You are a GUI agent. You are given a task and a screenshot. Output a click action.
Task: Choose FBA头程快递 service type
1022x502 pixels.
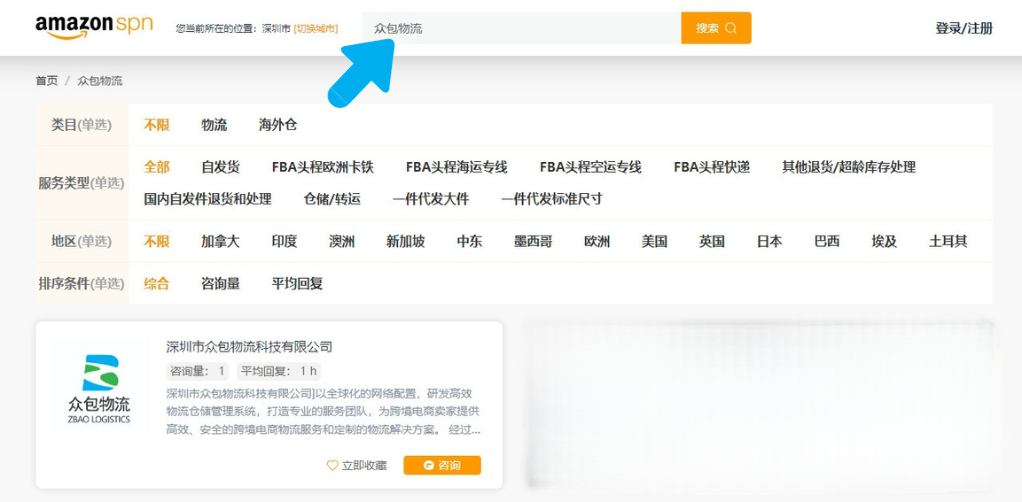pos(712,167)
